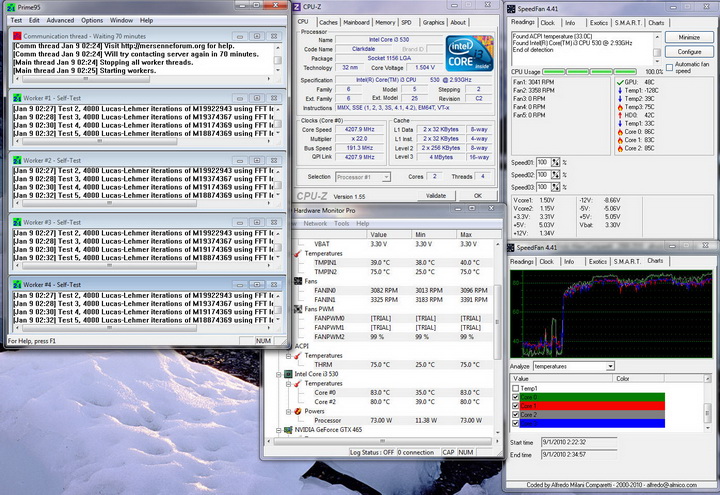Click the Prime95 title bar icon
720x495 pixels.
coord(11,7)
